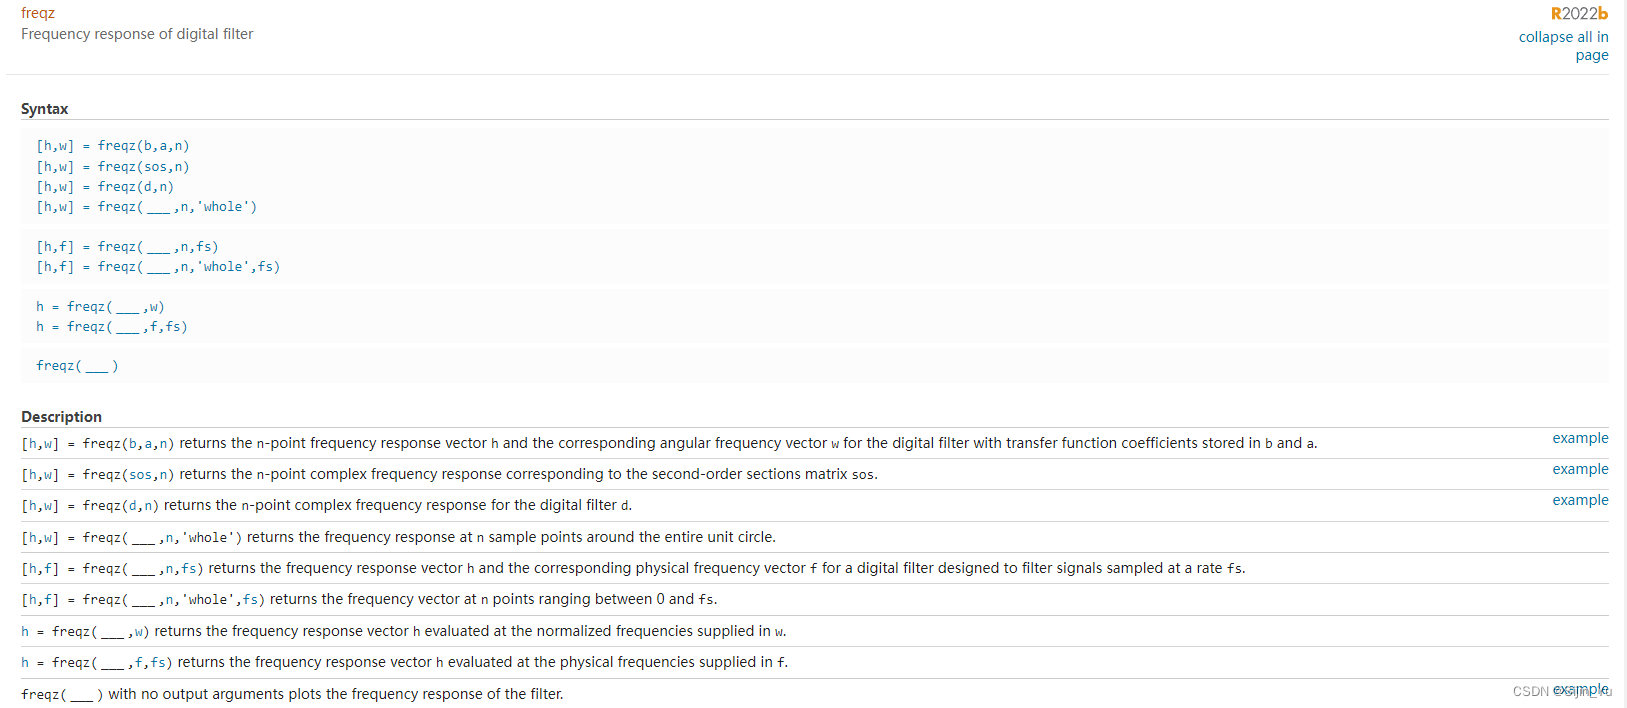The width and height of the screenshot is (1627, 708).
Task: Click the freqz page title
Action: [x=38, y=13]
